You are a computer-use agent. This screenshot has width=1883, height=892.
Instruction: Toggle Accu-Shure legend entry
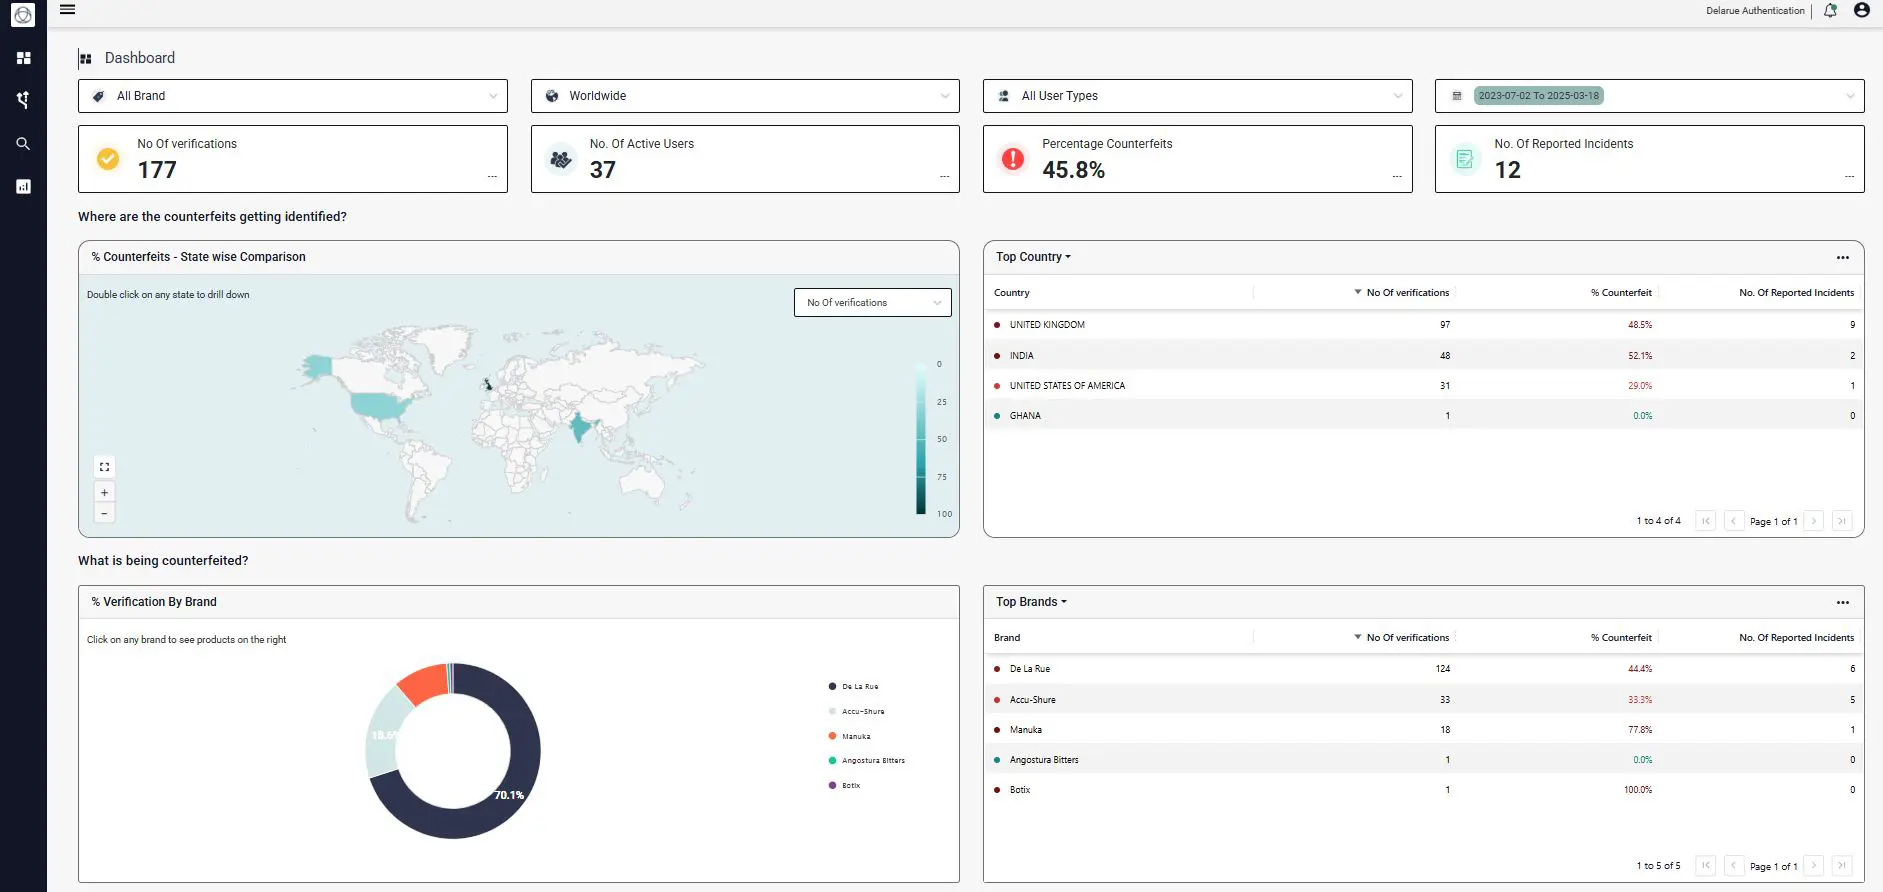coord(856,712)
